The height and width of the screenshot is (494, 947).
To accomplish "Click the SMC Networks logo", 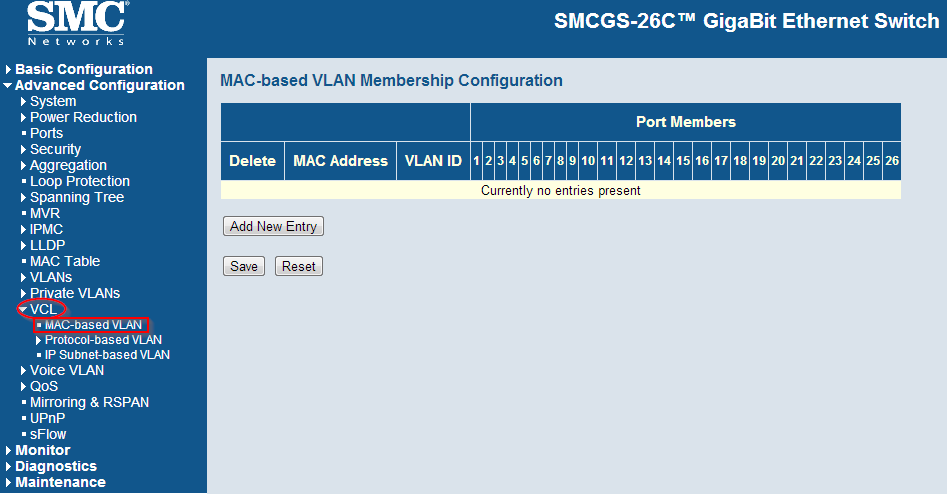I will (76, 23).
